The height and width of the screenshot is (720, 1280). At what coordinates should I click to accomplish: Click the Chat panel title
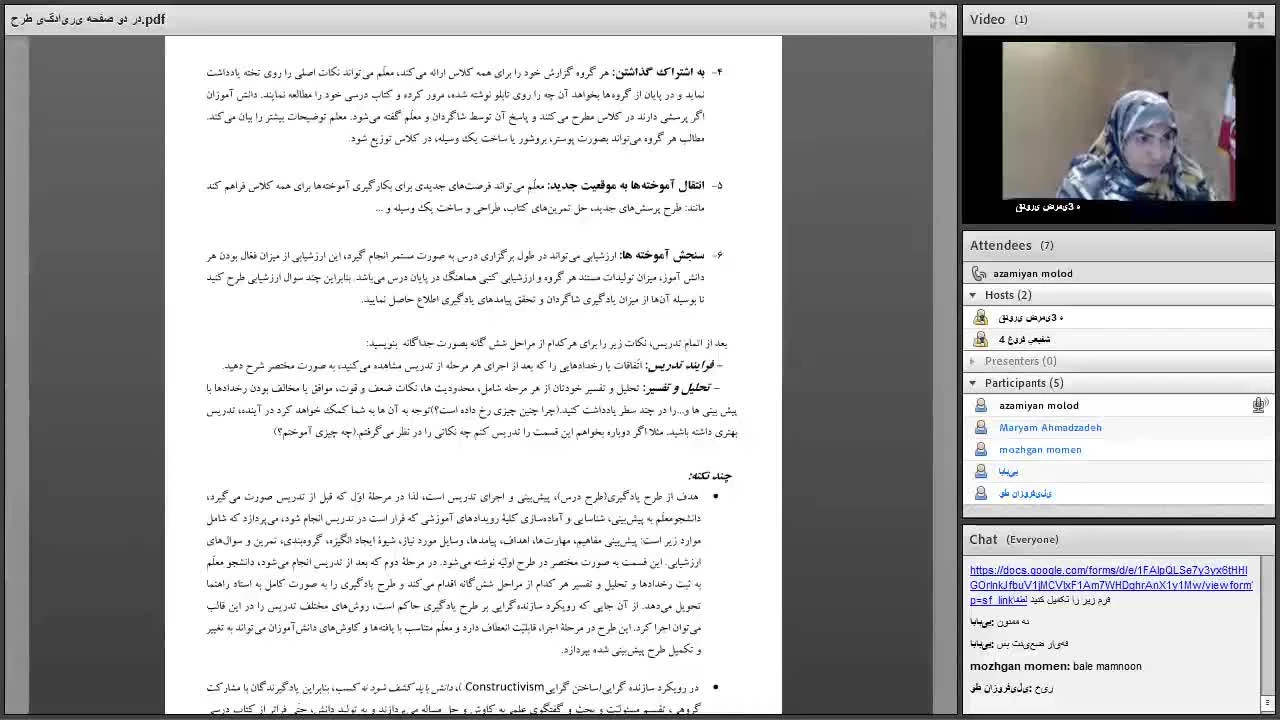point(983,539)
